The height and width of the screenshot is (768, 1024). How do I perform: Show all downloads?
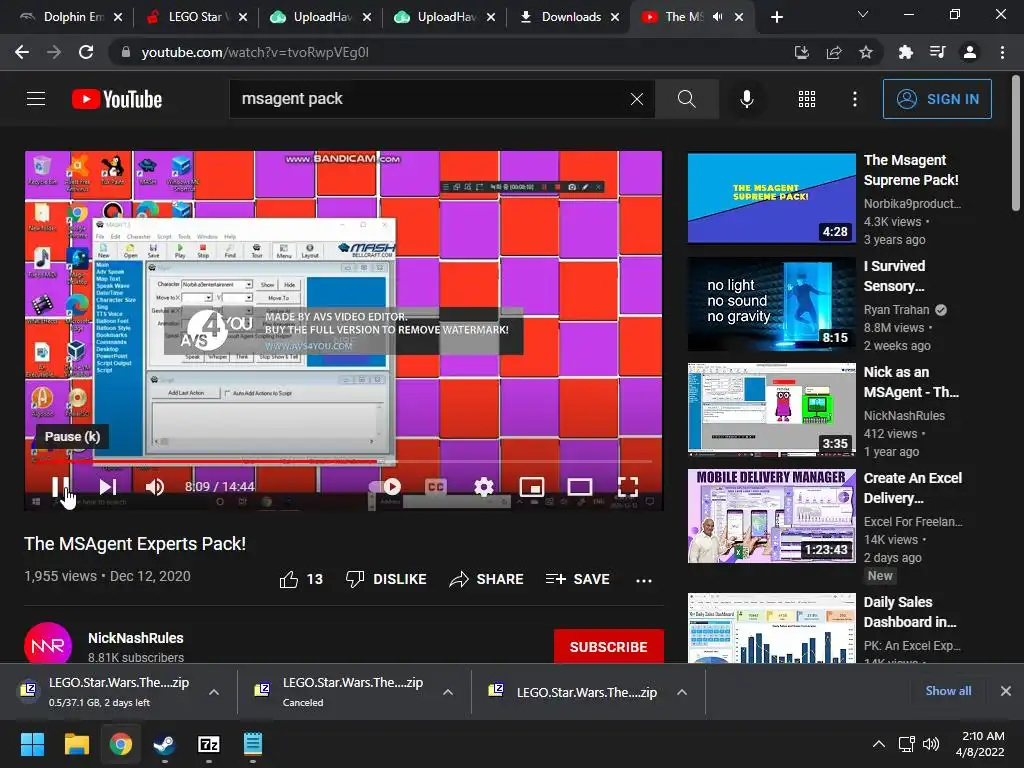click(948, 691)
